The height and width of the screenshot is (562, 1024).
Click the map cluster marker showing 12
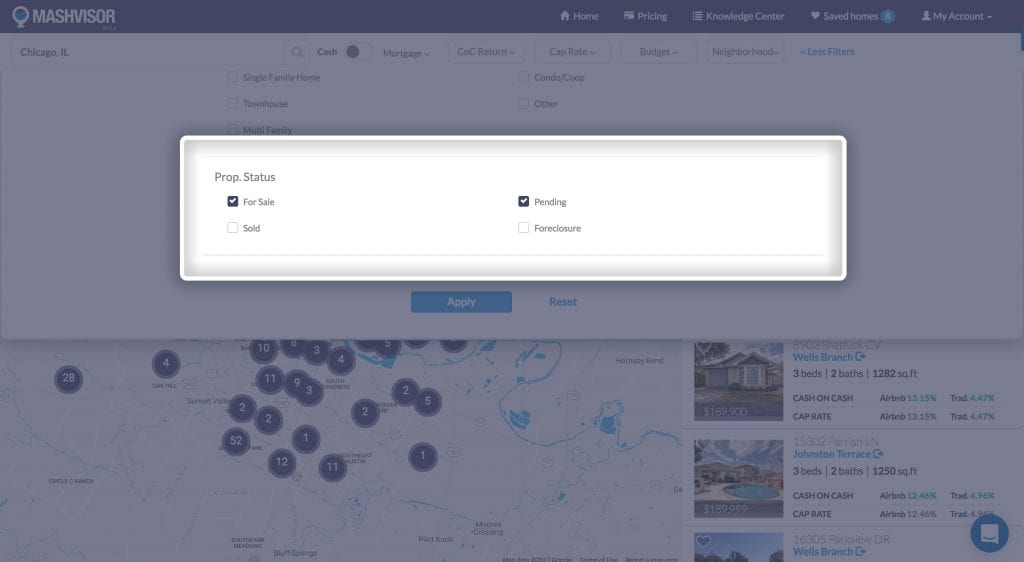pyautogui.click(x=282, y=462)
